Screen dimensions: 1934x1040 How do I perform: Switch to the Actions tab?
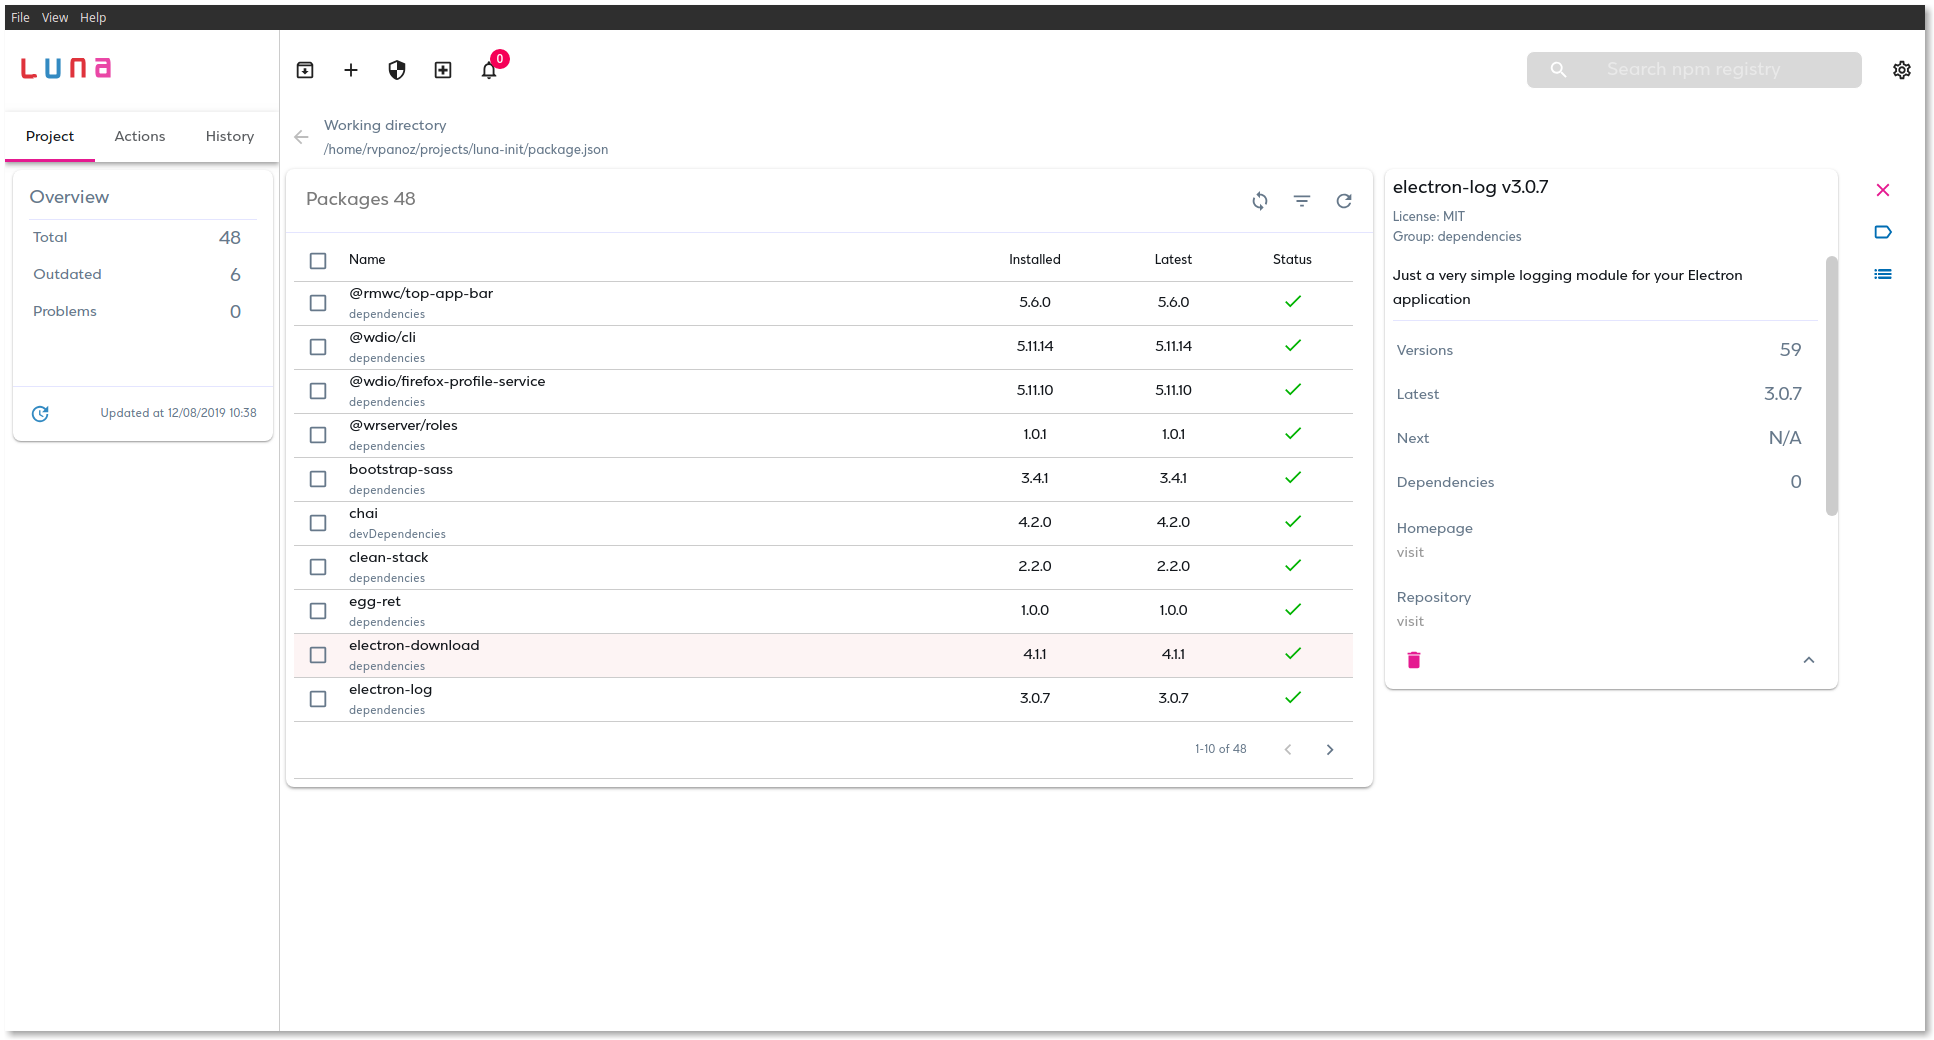pos(140,137)
